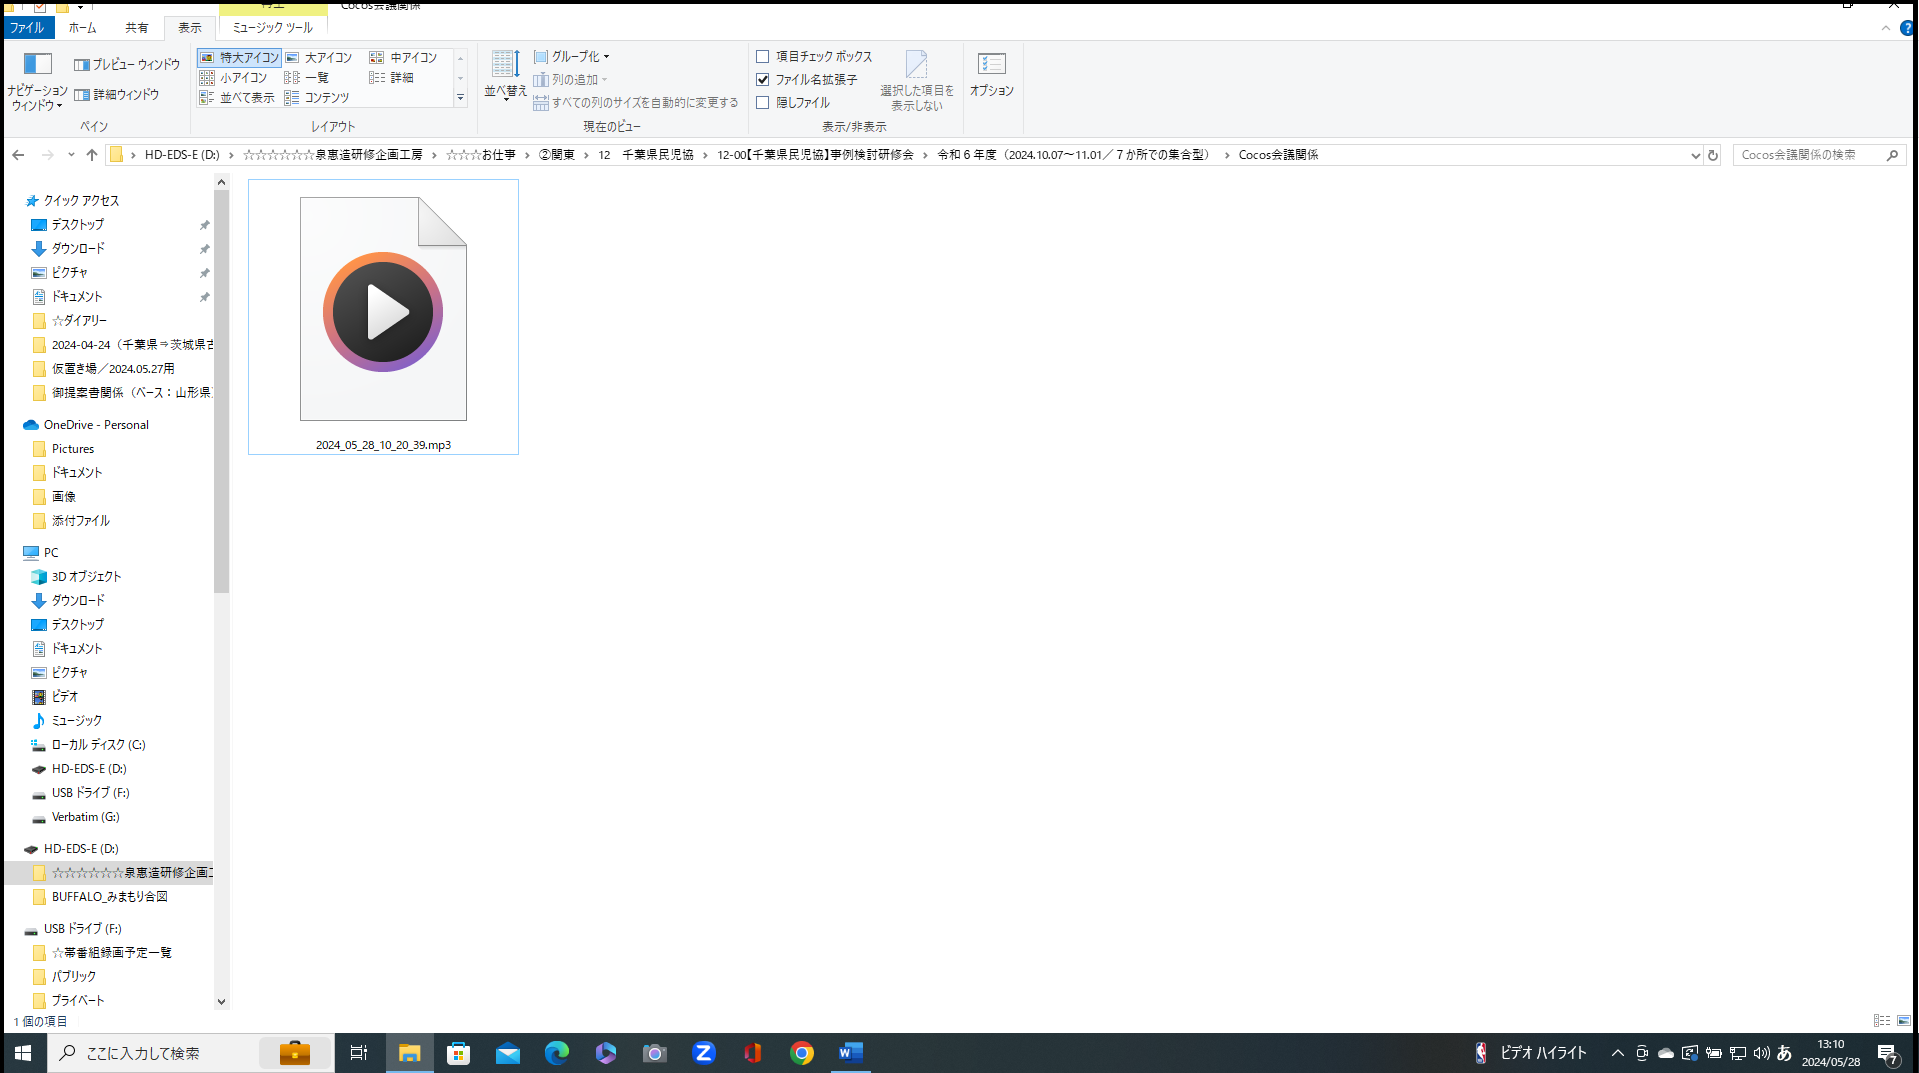The height and width of the screenshot is (1073, 1919).
Task: Open Pictures folder under OneDrive
Action: (73, 449)
